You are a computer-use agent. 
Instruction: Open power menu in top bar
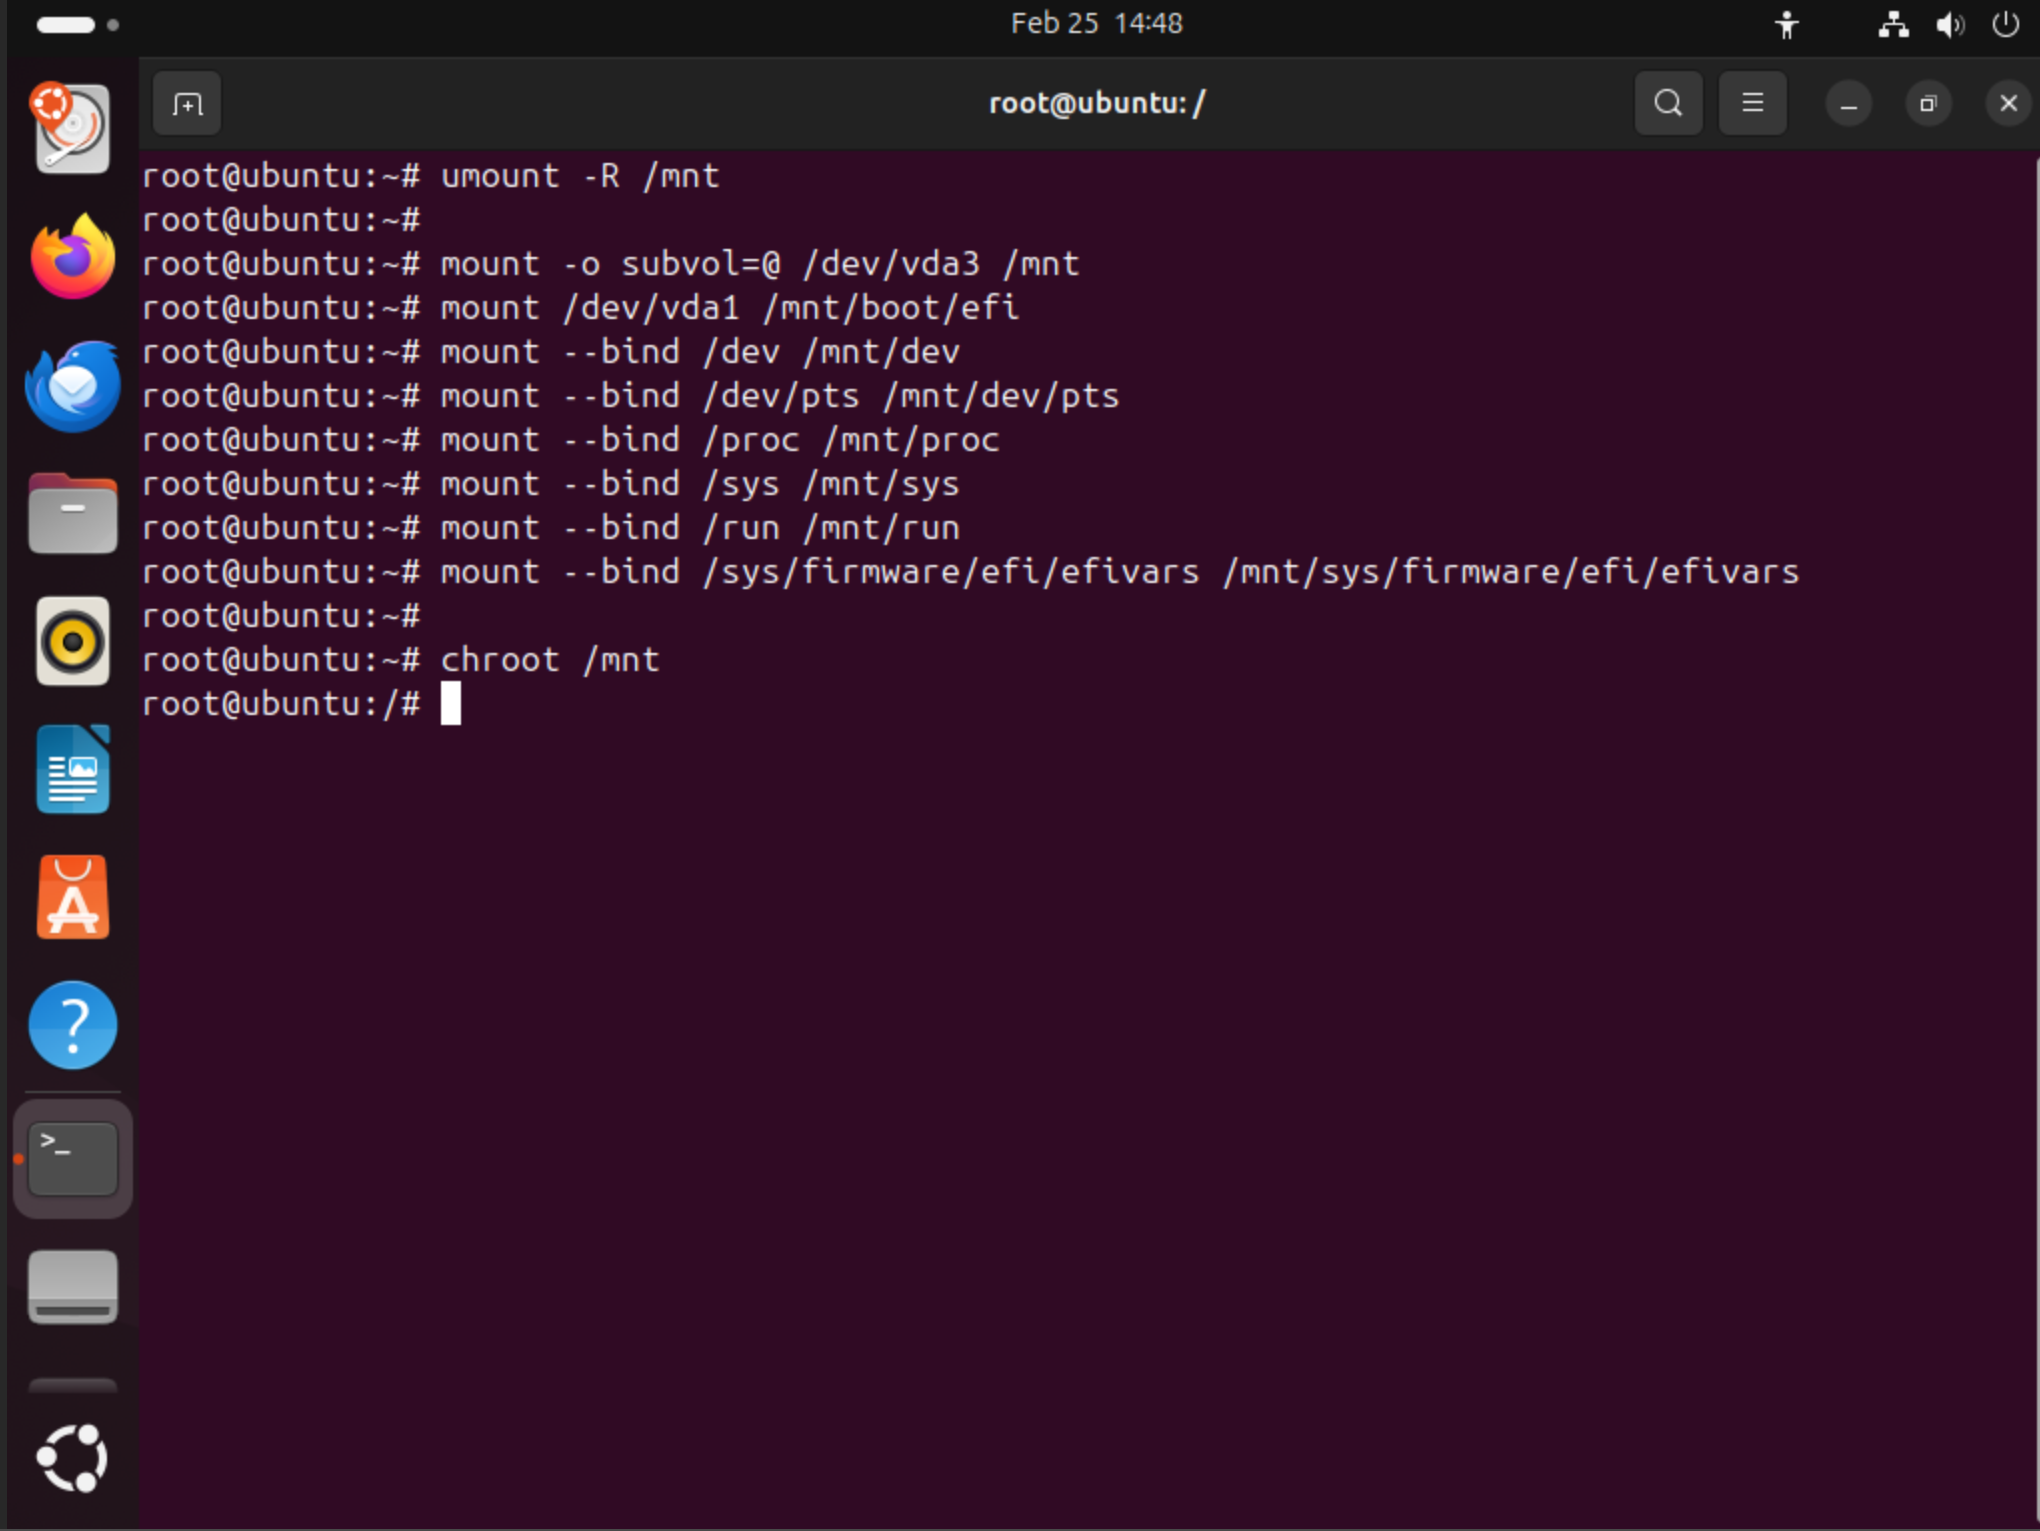coord(2005,24)
